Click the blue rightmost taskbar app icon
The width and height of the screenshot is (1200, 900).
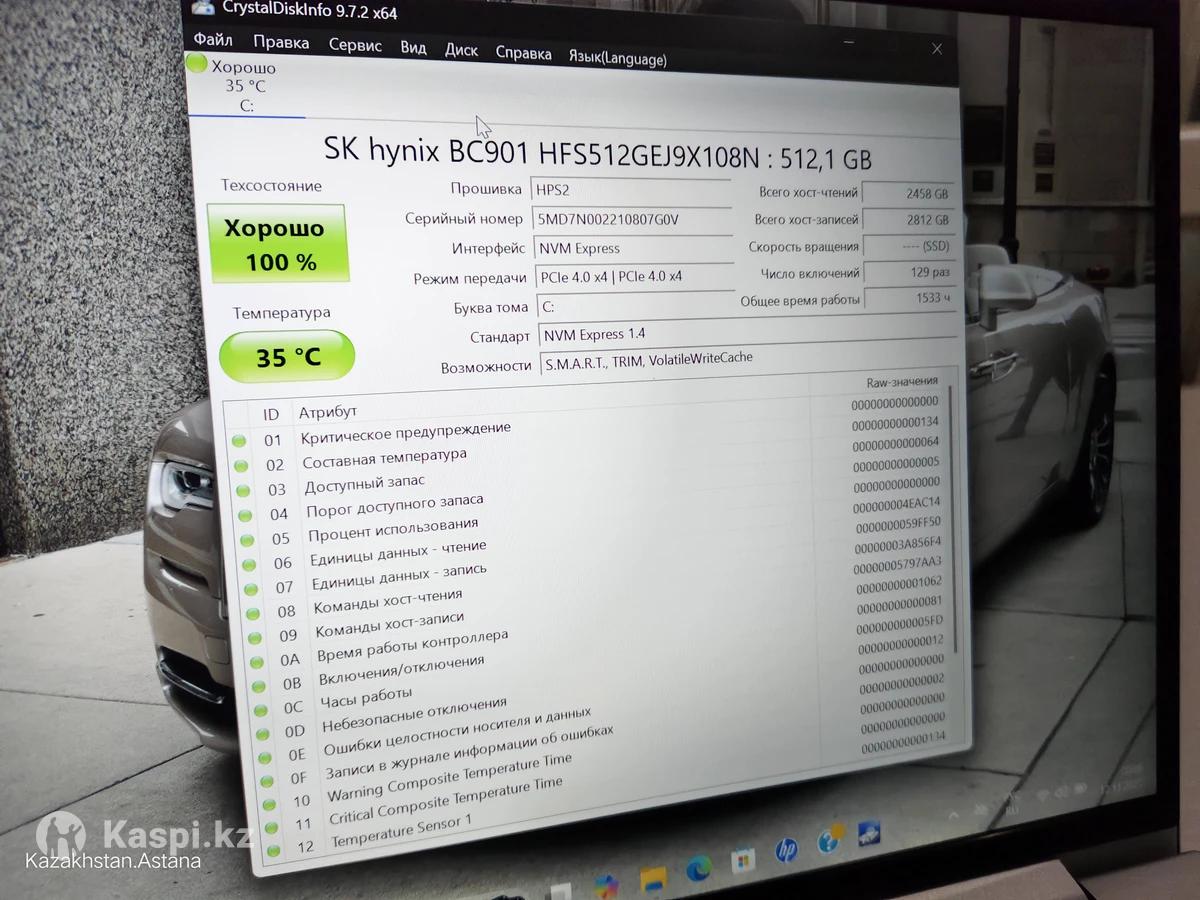tap(868, 833)
